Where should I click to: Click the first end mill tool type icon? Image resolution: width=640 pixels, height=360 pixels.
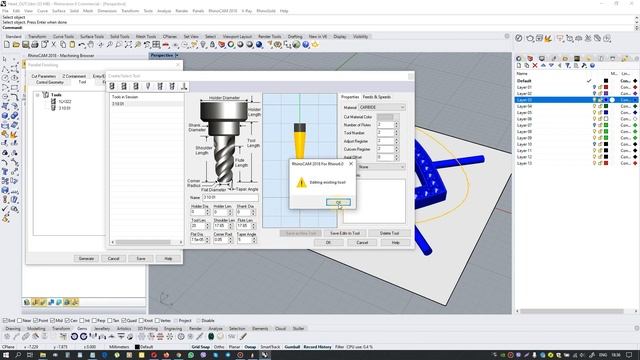coord(112,86)
